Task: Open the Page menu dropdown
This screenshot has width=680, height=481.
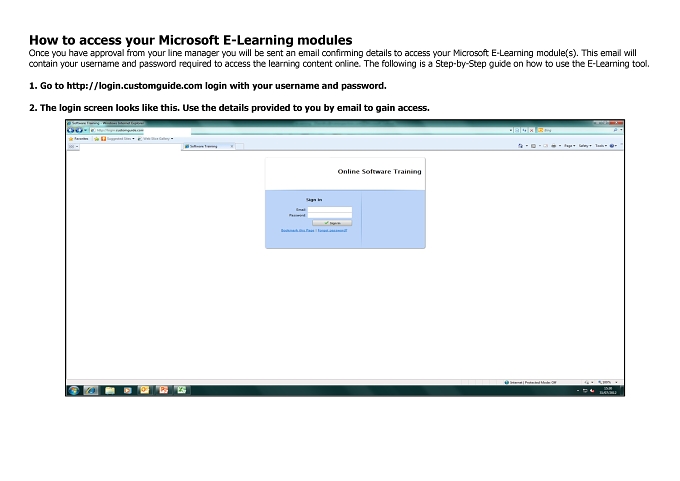Action: (x=569, y=146)
